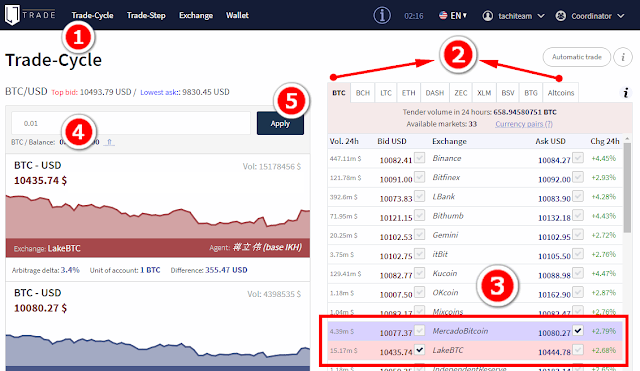640x371 pixels.
Task: Click the US flag language icon
Action: (x=443, y=16)
